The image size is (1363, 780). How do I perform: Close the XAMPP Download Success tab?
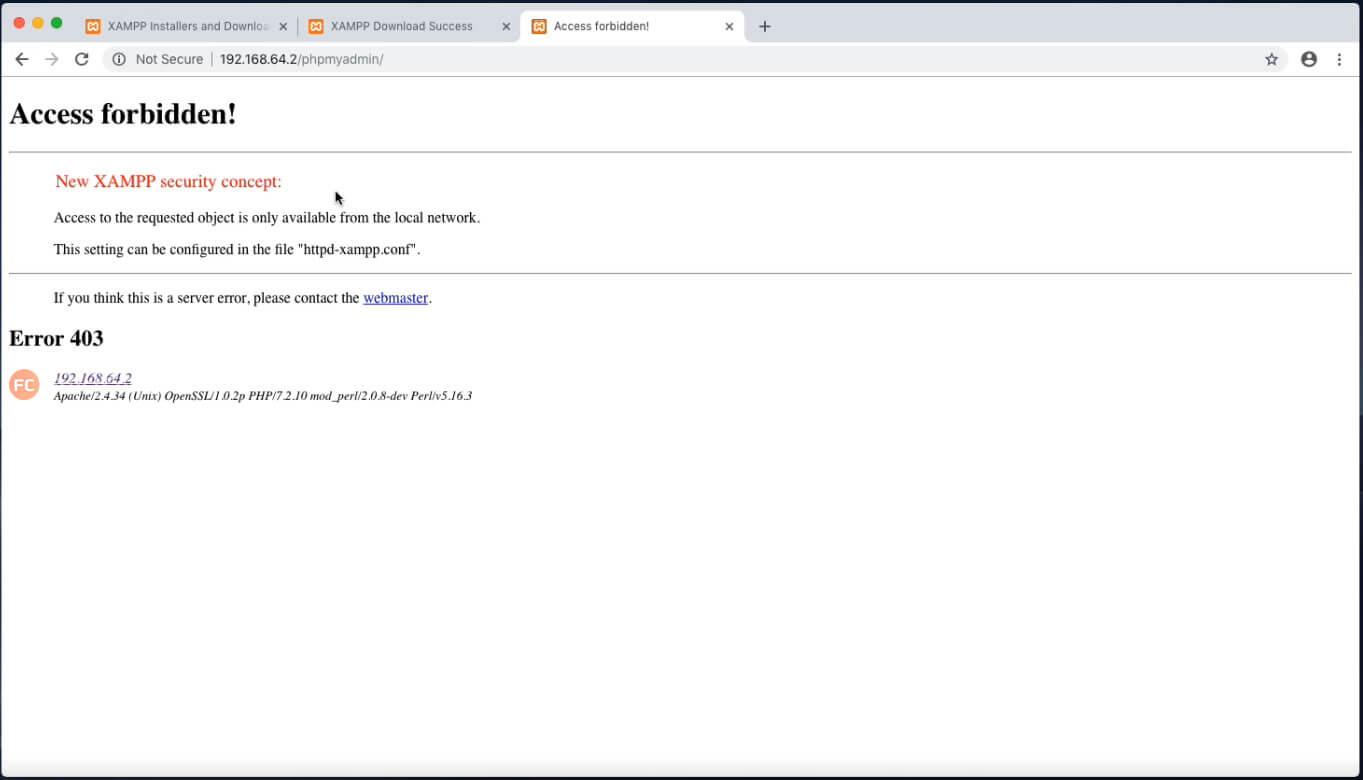[506, 27]
